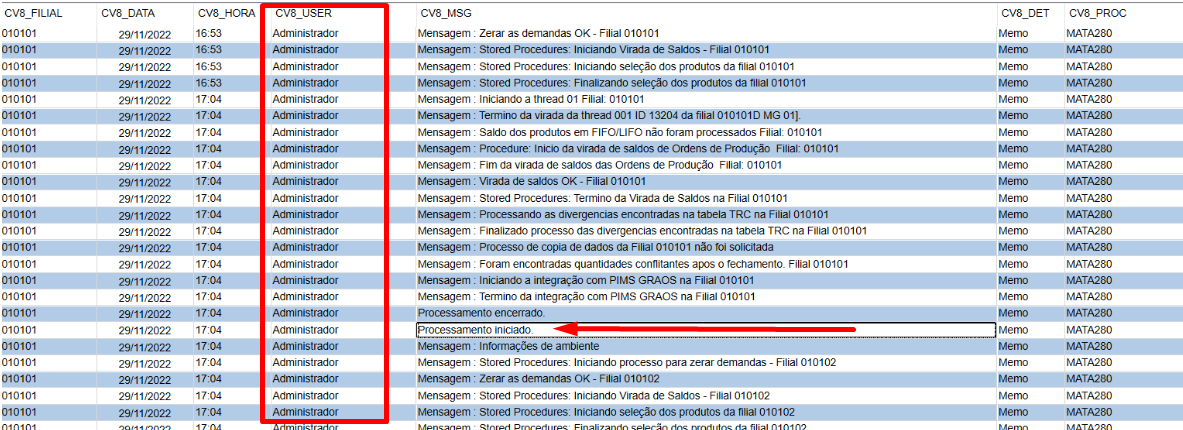This screenshot has height=430, width=1183.
Task: Select the CV8_DET column header
Action: (1025, 14)
